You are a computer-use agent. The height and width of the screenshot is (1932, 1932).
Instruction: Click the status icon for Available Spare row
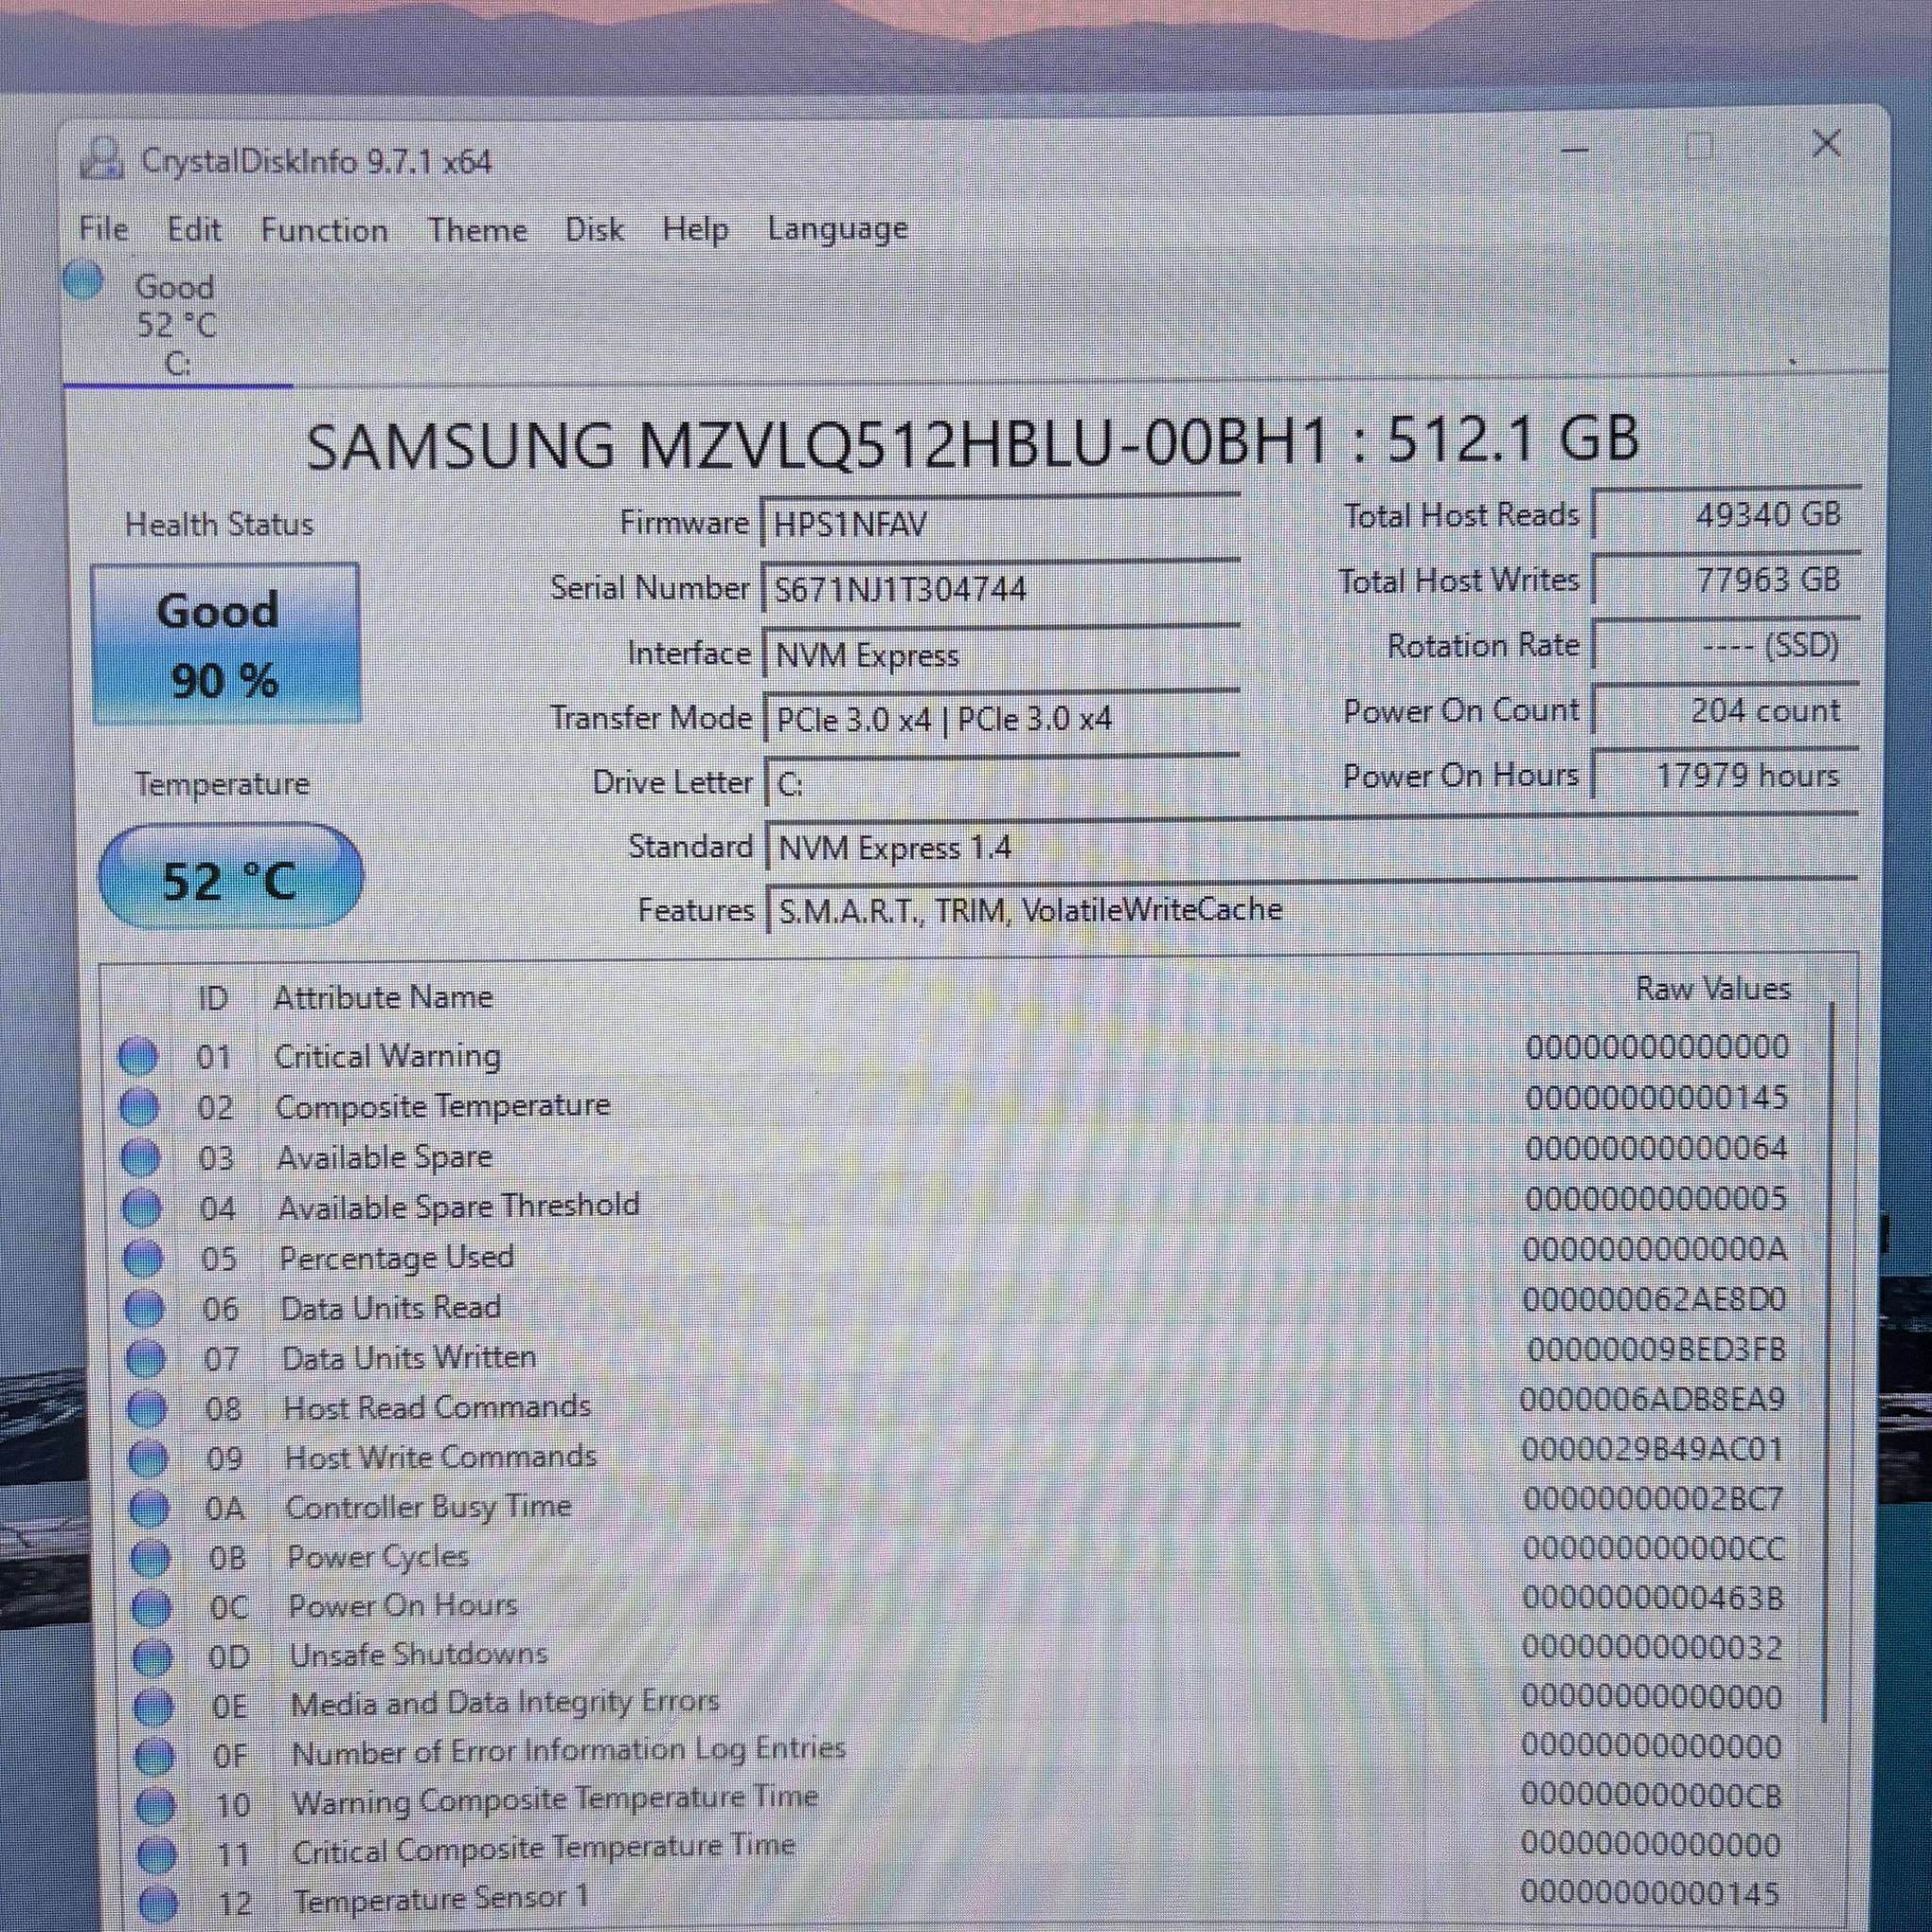coord(140,1158)
